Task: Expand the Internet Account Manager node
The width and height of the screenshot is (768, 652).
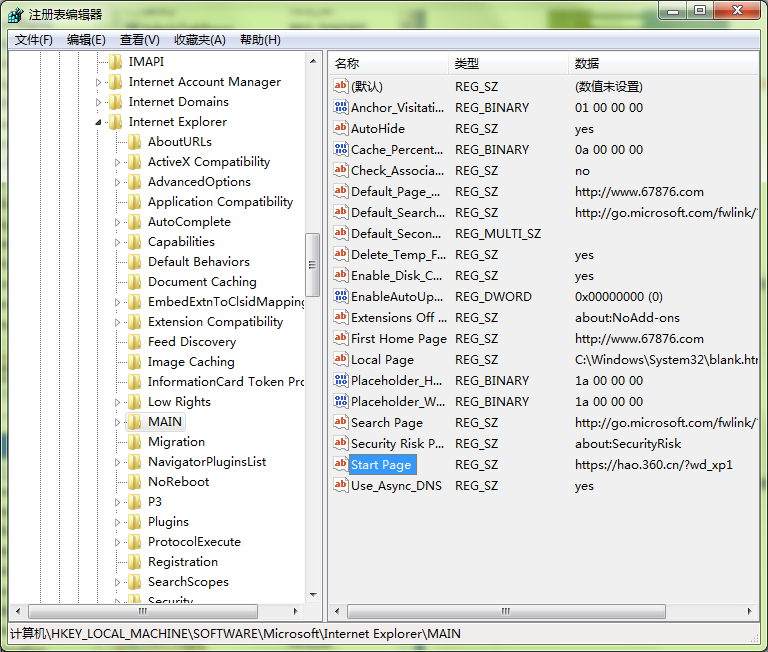Action: point(98,82)
